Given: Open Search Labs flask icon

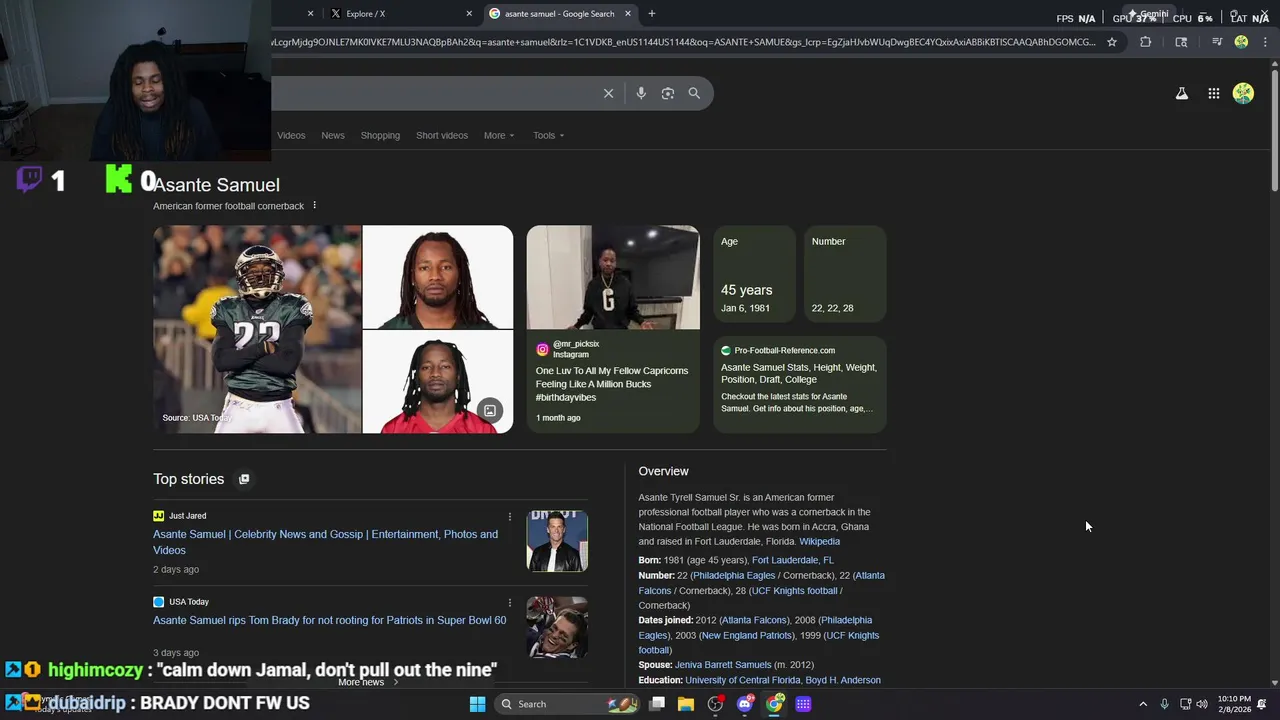Looking at the screenshot, I should (1182, 93).
